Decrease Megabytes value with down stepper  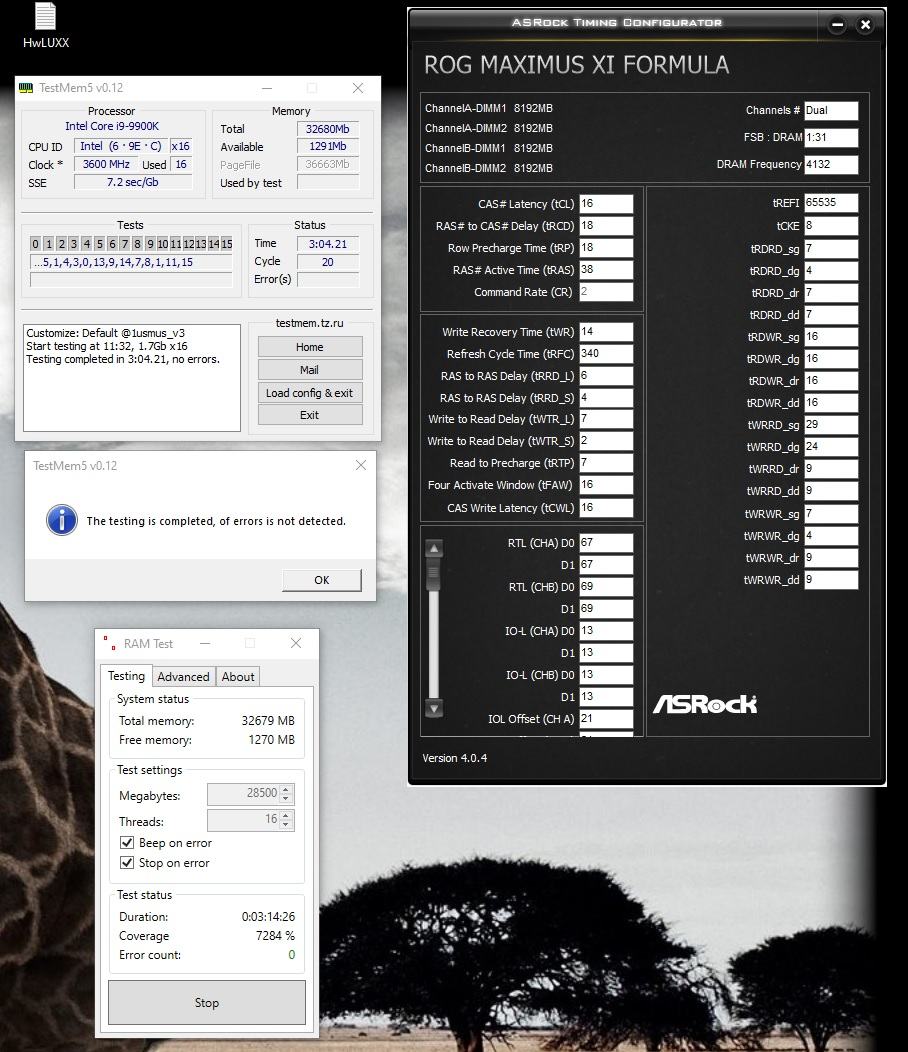click(x=287, y=798)
